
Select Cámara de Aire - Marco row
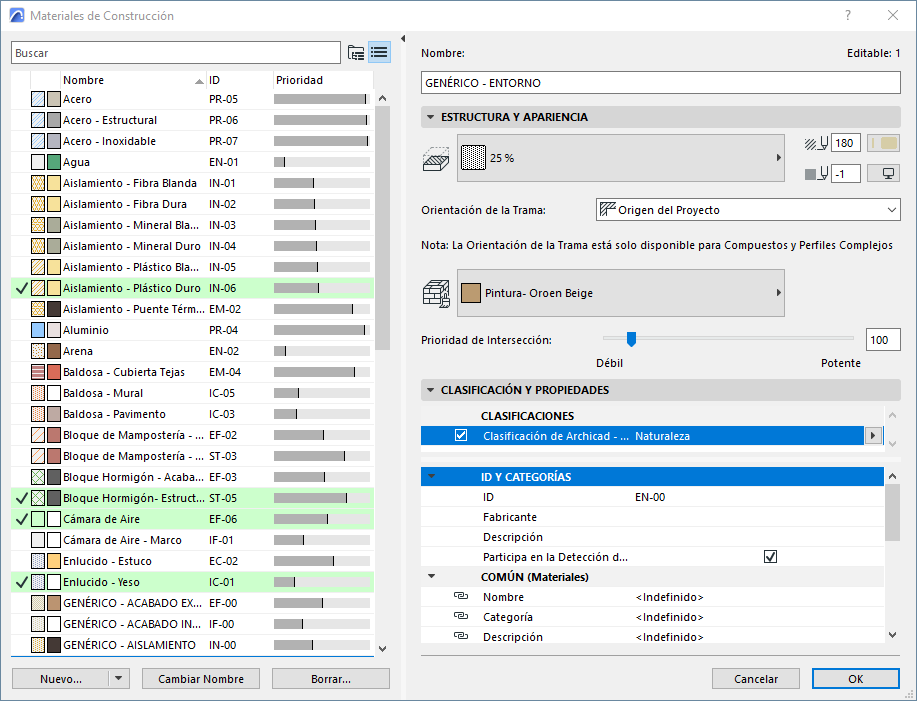(x=192, y=540)
